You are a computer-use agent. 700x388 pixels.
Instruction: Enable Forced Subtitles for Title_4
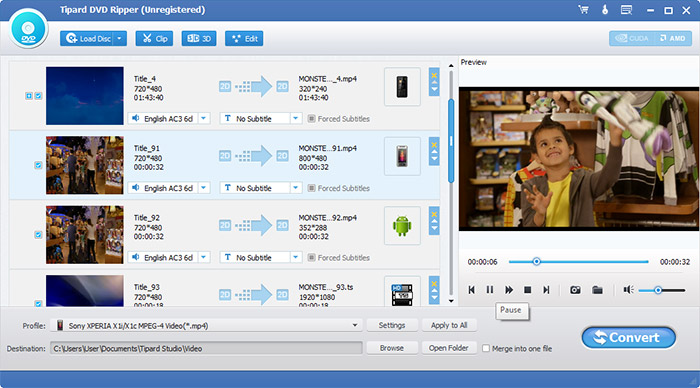point(312,119)
